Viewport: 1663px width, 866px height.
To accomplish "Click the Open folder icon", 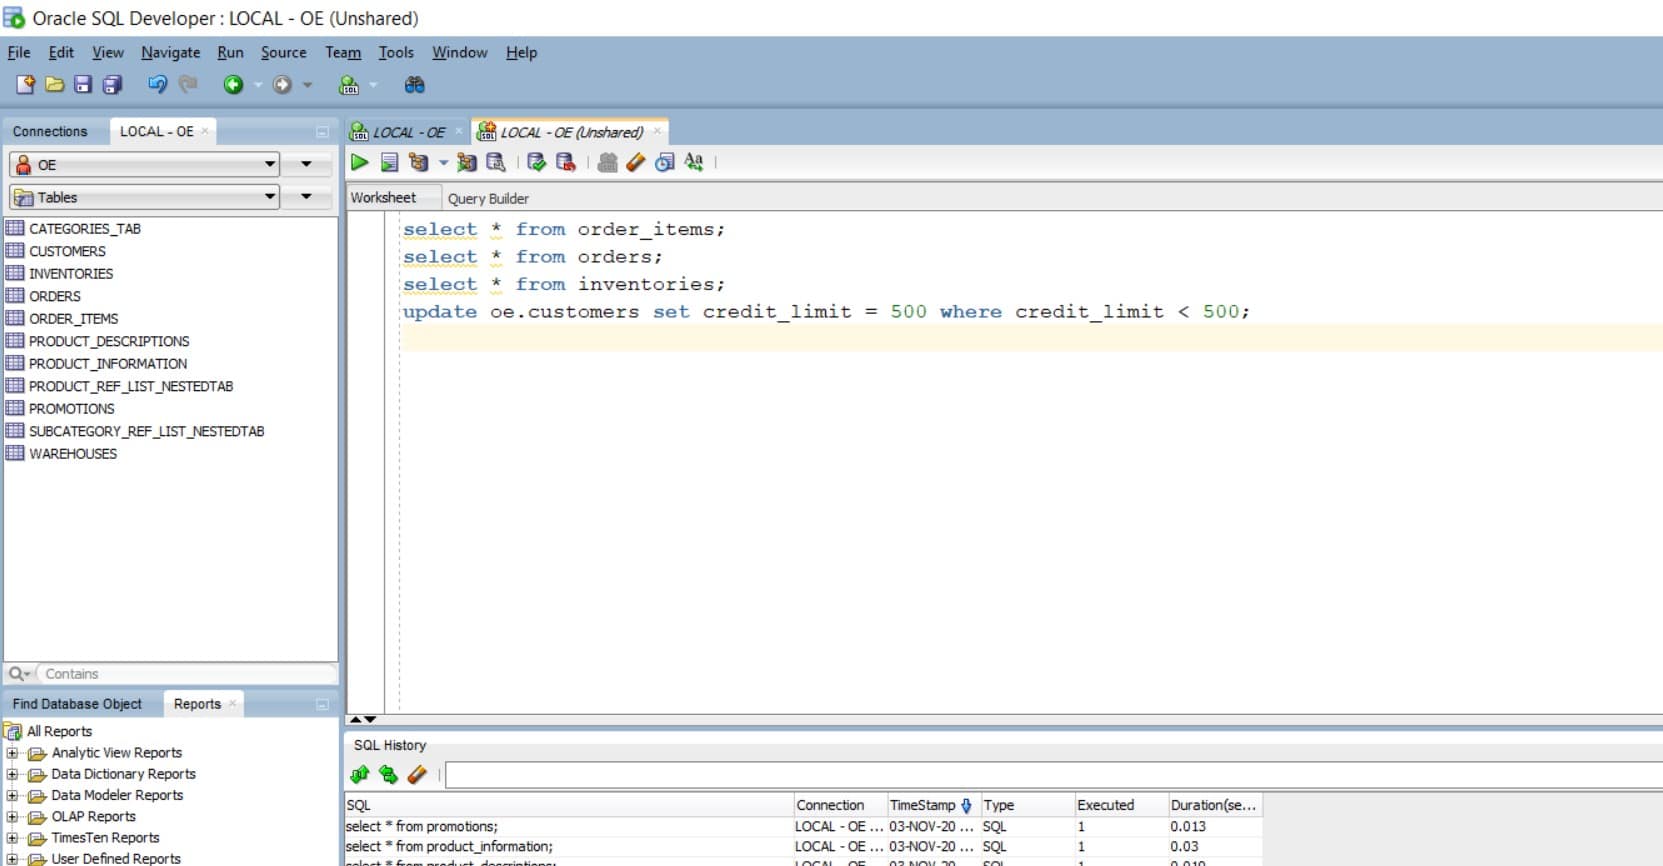I will [x=54, y=85].
